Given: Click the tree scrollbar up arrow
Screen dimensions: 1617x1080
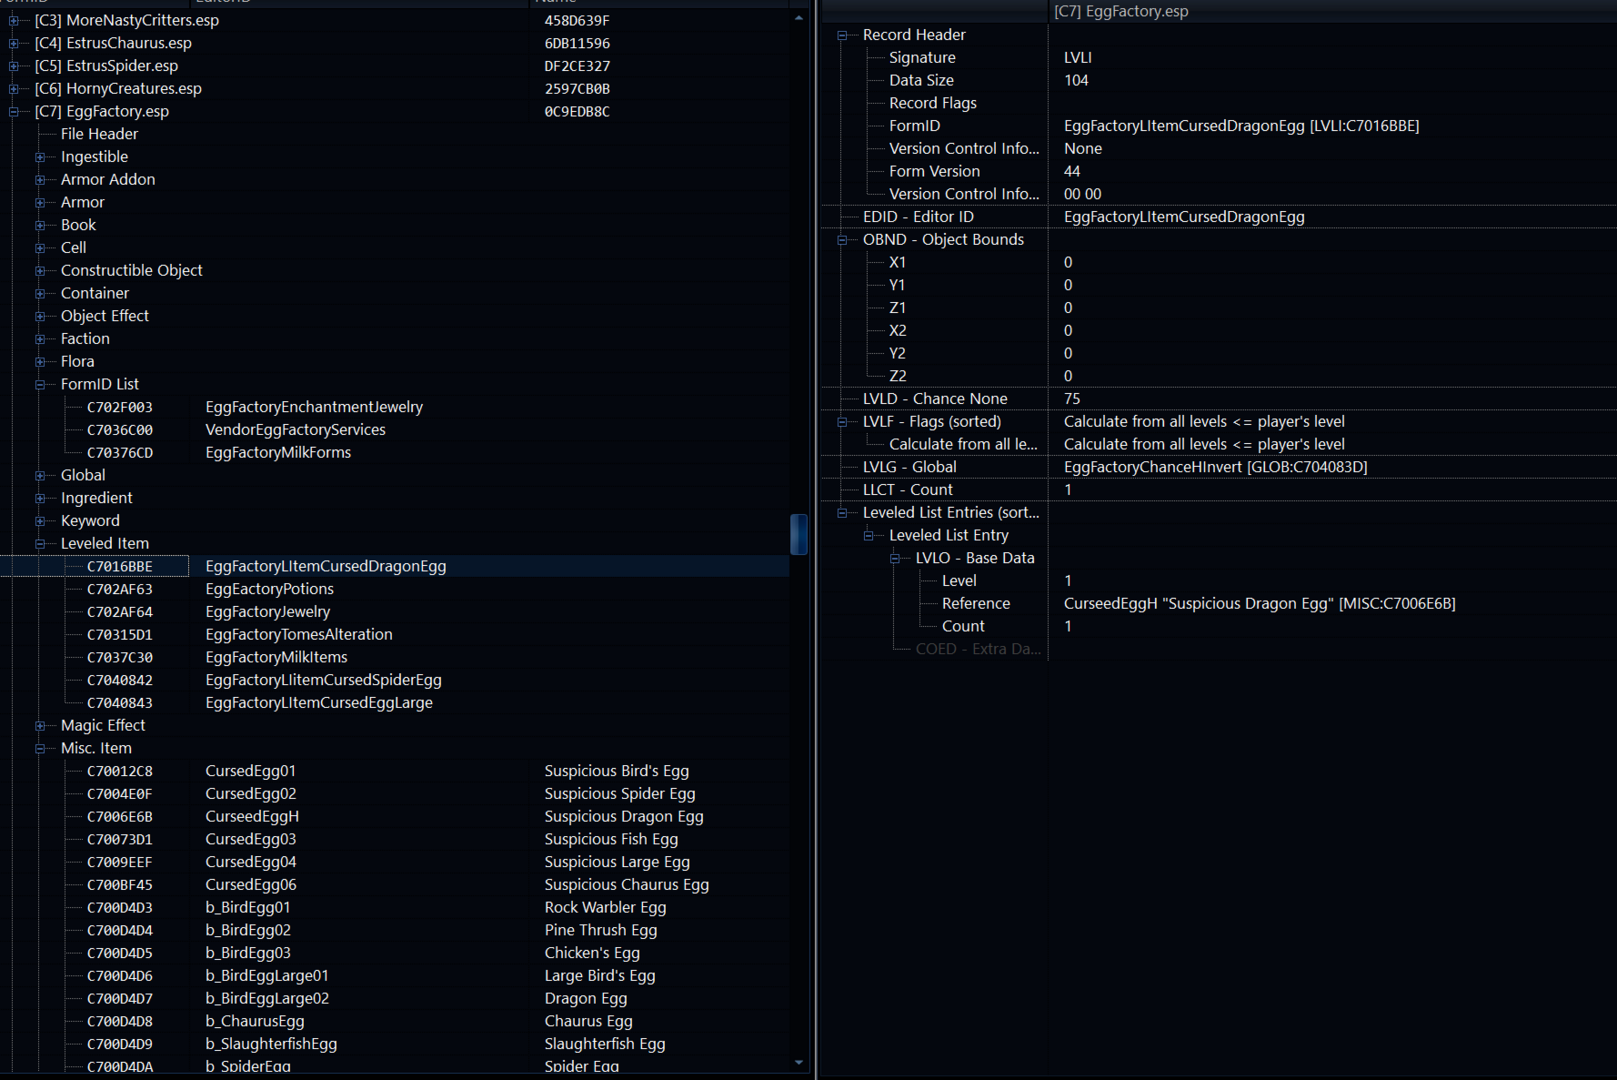Looking at the screenshot, I should pyautogui.click(x=798, y=18).
